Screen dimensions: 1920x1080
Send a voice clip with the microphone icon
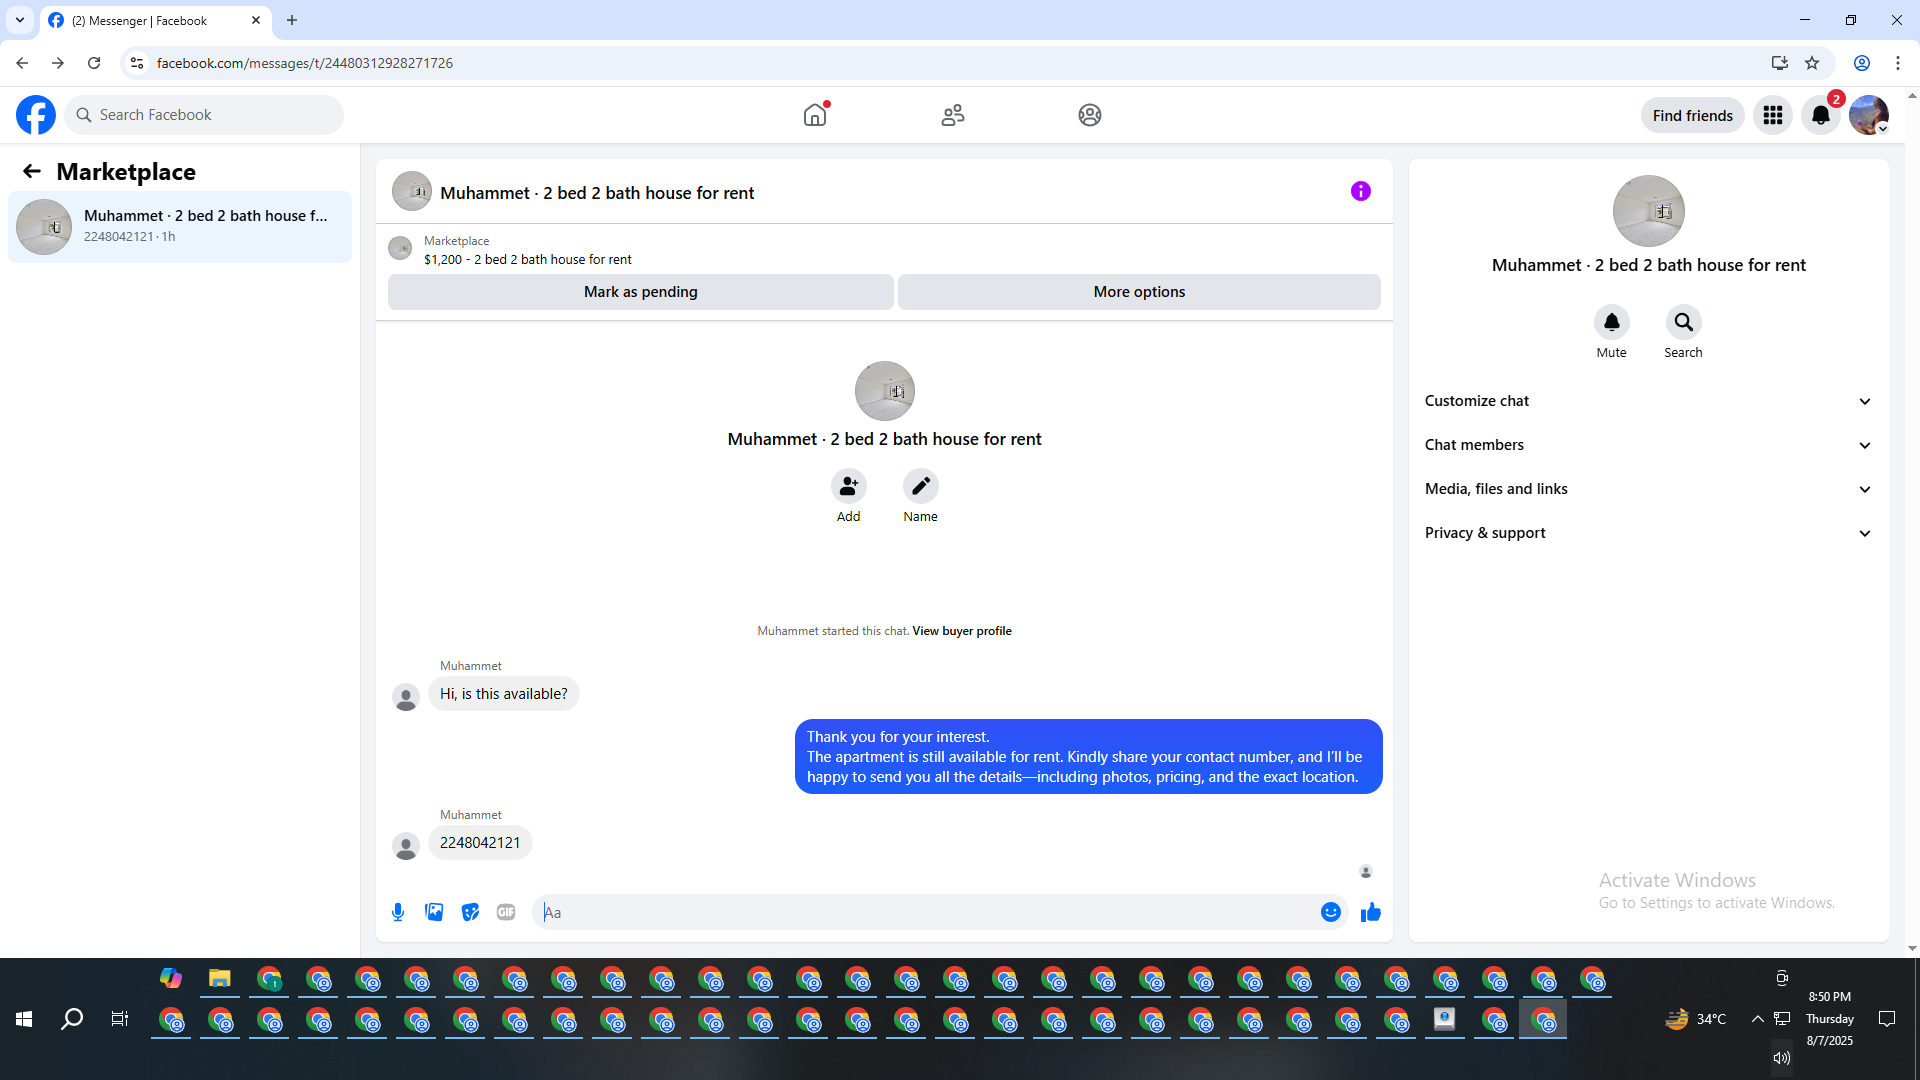pos(398,912)
